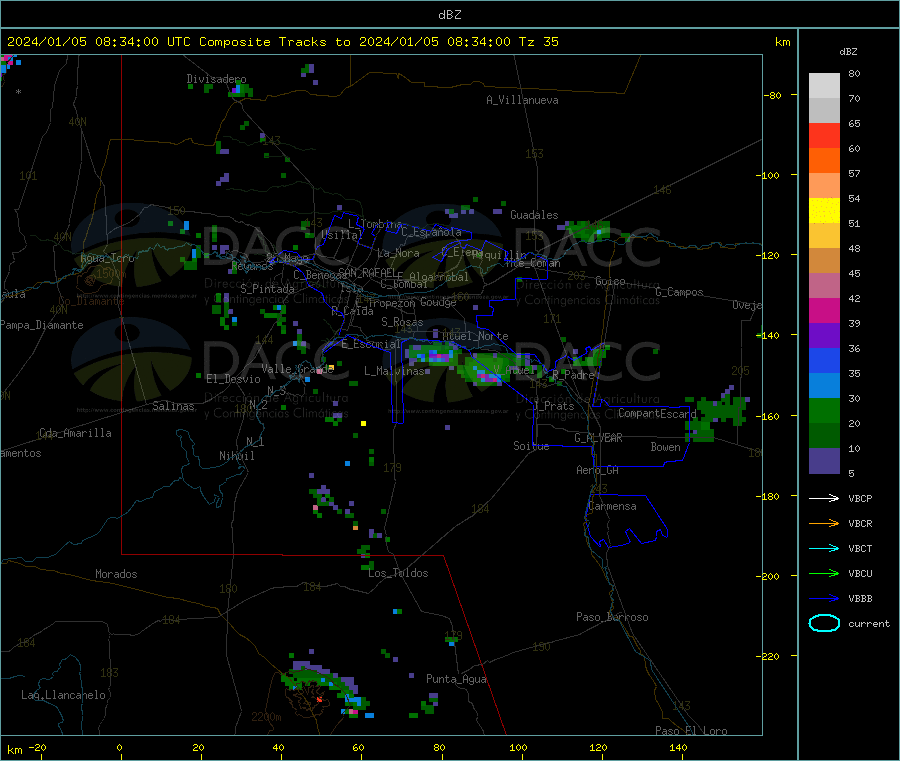The height and width of the screenshot is (761, 900).
Task: Click the 'A_Villanueva' map label
Action: 522,100
